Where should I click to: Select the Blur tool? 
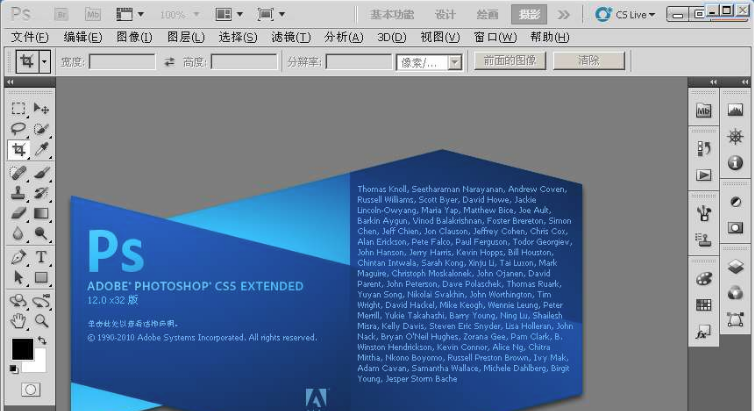coord(18,234)
